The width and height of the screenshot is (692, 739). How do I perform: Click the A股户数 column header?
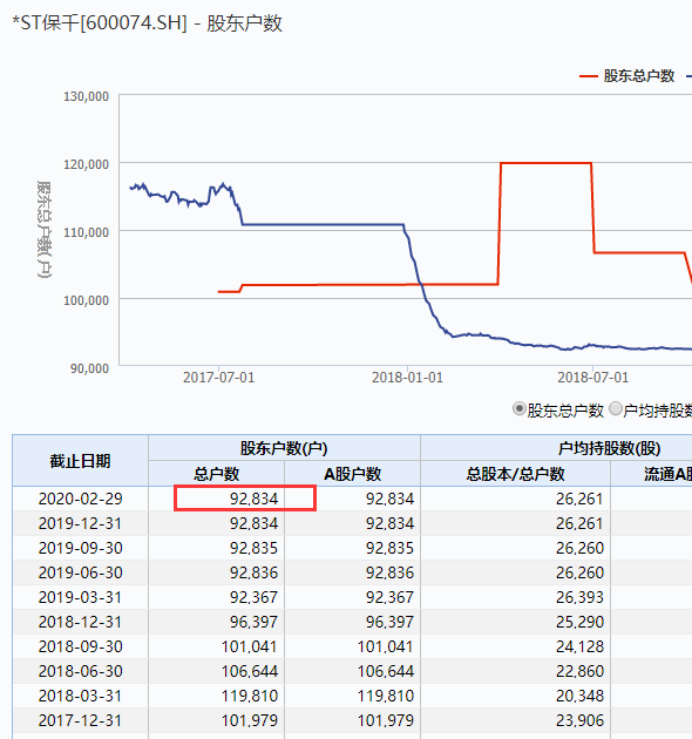[x=352, y=474]
